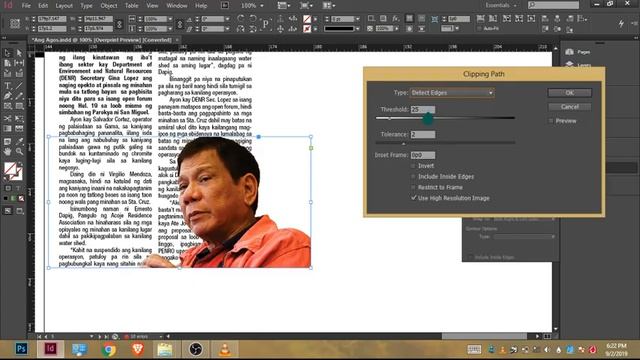Click OK in Clipping Path dialog
The image size is (640, 360).
pos(569,93)
